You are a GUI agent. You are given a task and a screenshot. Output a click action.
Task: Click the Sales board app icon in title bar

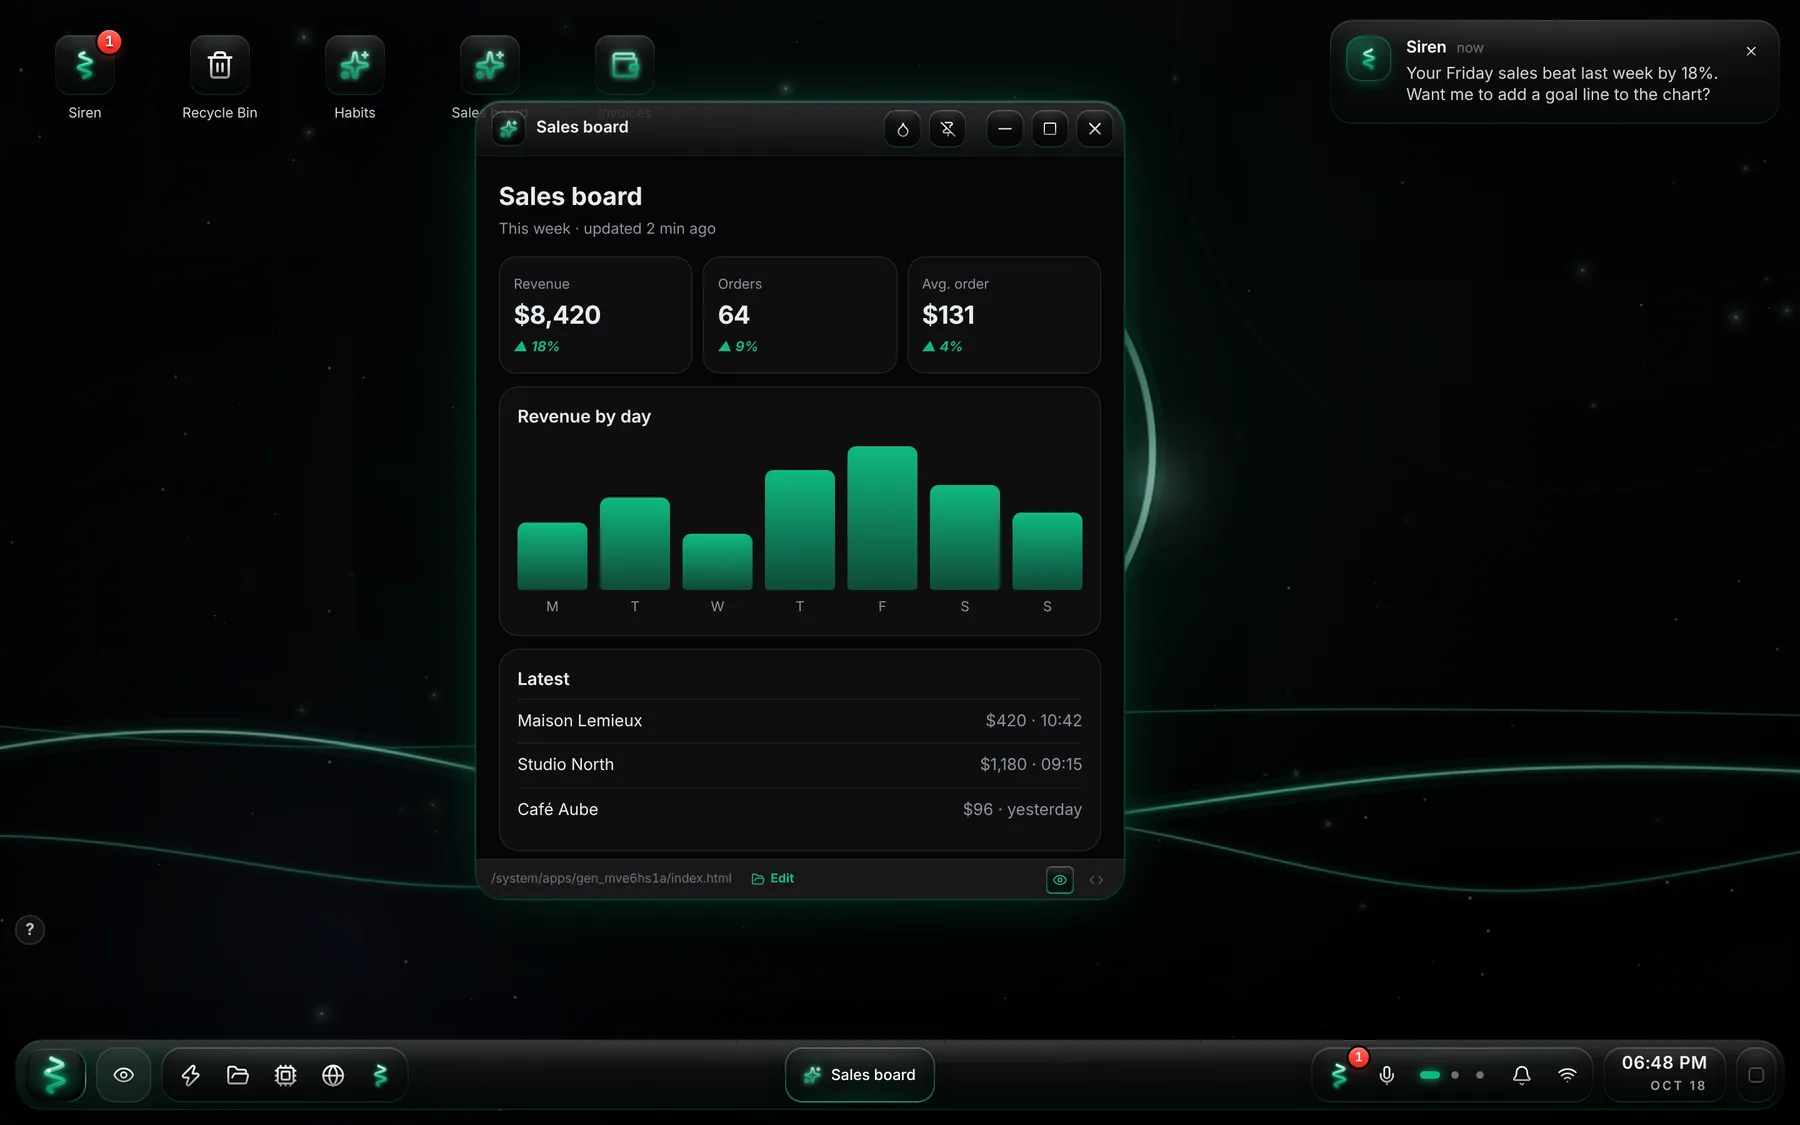tap(509, 128)
